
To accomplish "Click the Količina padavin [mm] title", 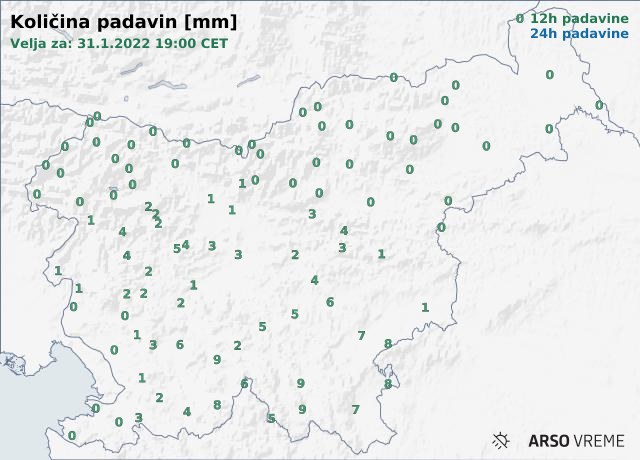I will tap(123, 22).
